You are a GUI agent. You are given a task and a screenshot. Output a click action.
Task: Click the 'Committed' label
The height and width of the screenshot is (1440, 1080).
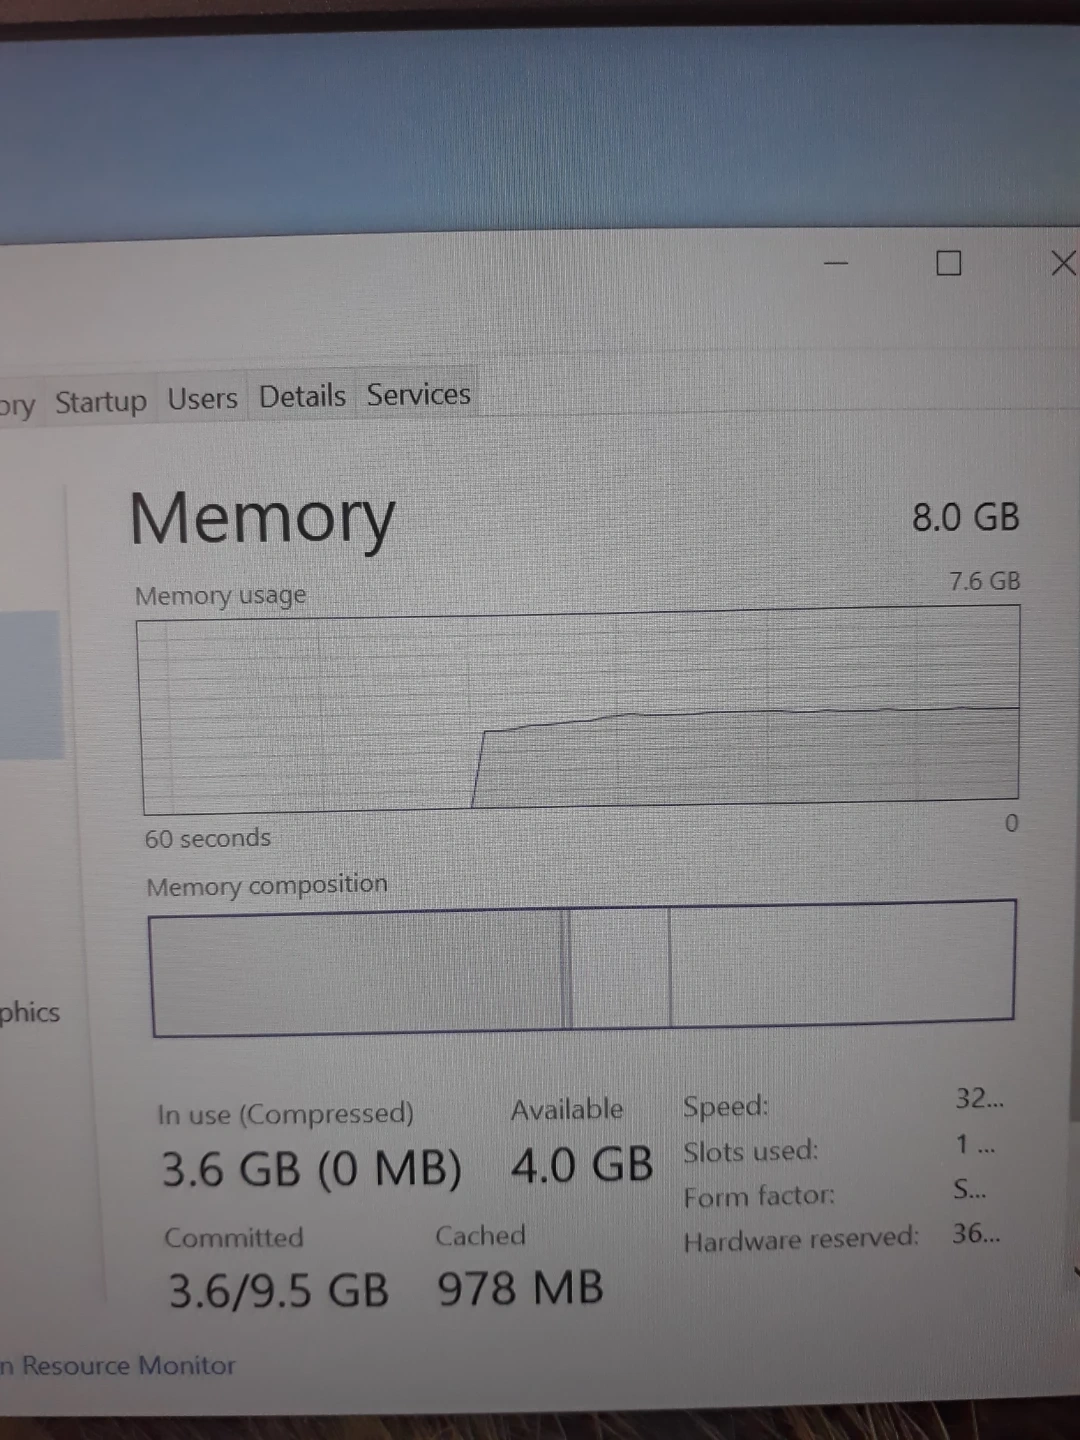[233, 1238]
